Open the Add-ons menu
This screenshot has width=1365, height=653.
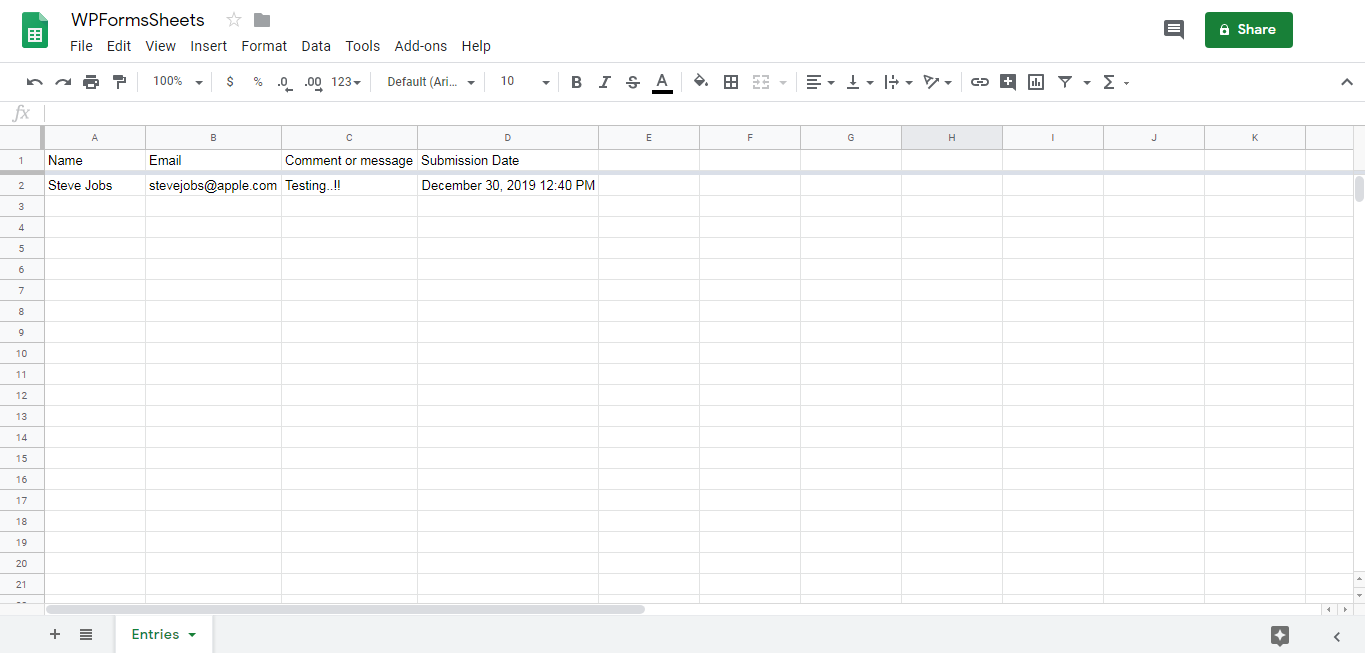[421, 46]
